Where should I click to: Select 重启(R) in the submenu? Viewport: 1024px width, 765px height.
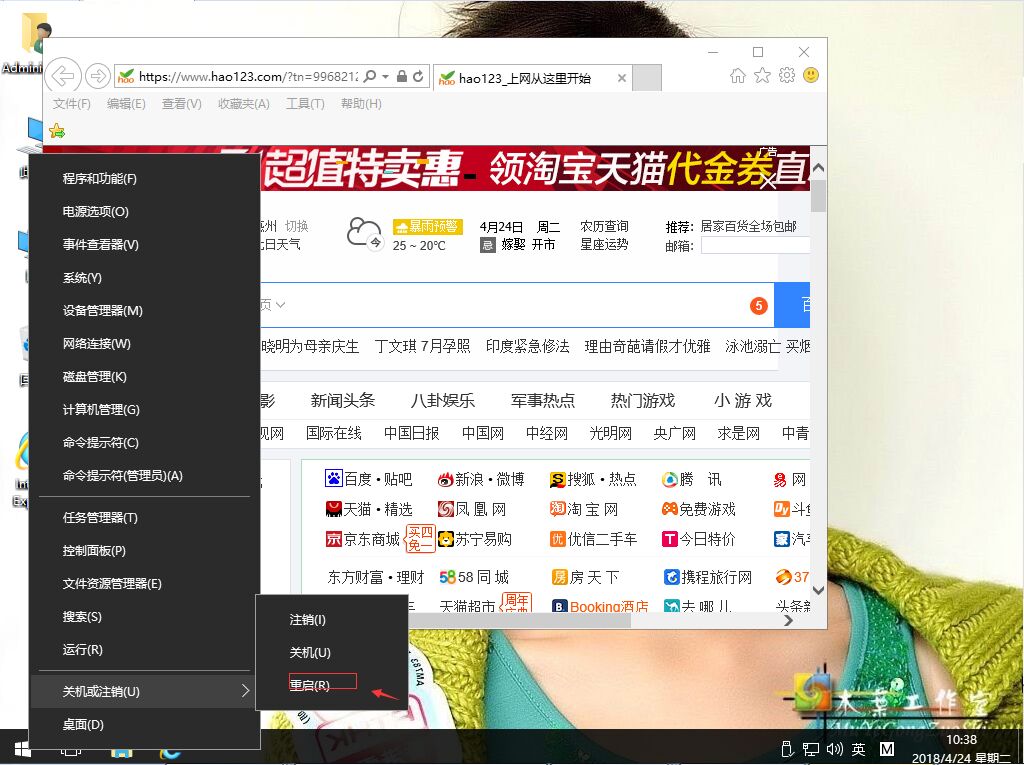332,685
